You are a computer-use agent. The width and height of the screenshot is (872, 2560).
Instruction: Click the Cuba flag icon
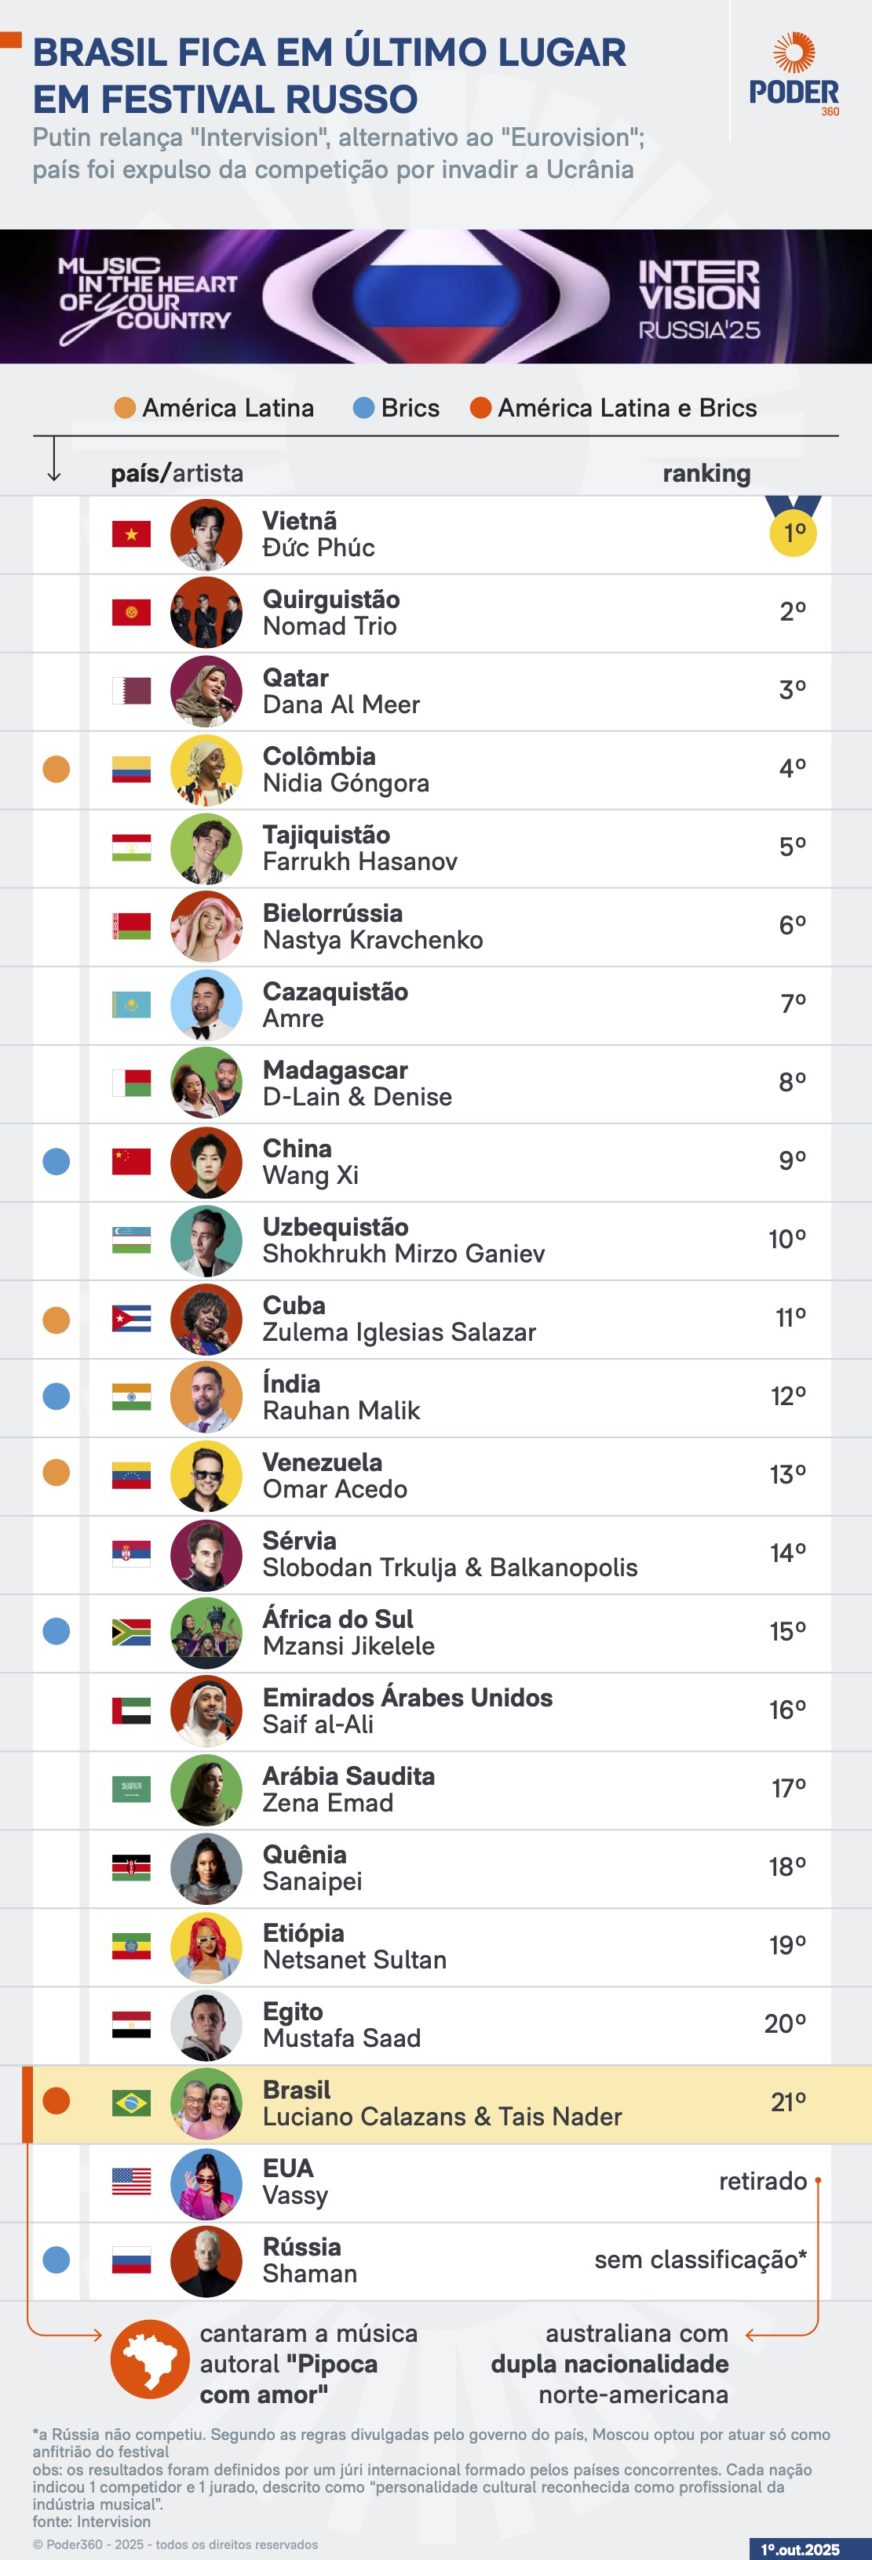131,1319
